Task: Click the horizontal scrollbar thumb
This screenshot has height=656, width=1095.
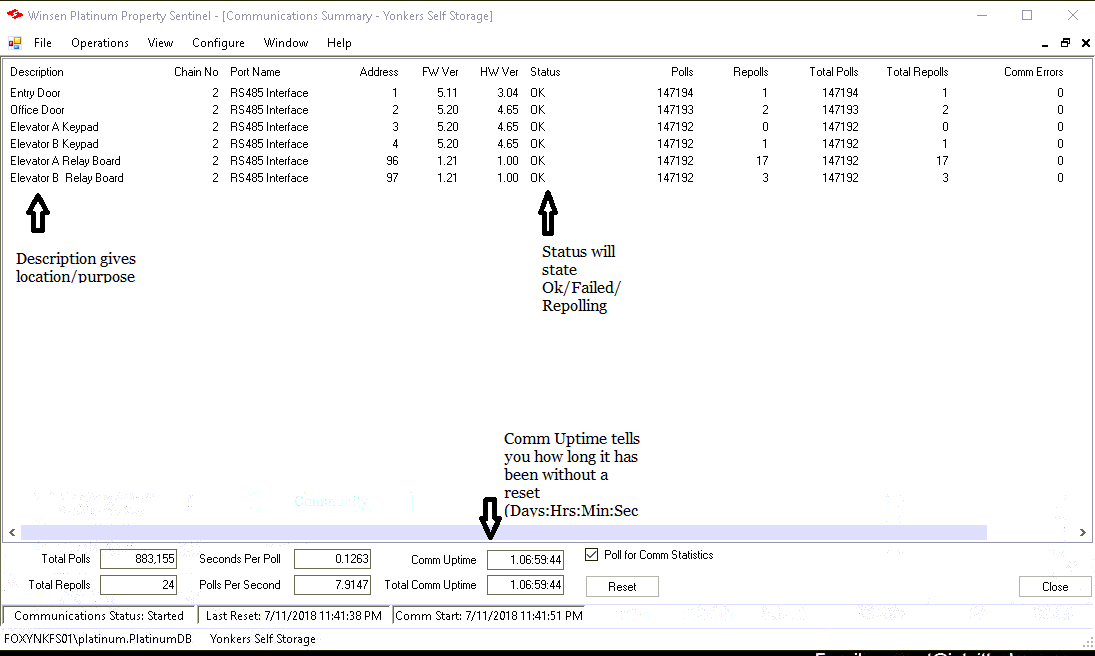Action: point(504,532)
